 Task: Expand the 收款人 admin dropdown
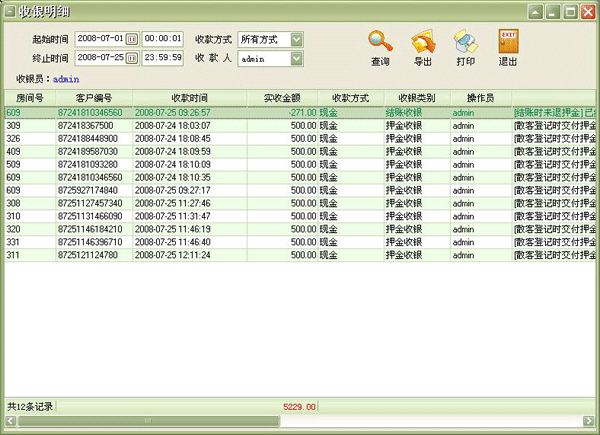pos(296,59)
